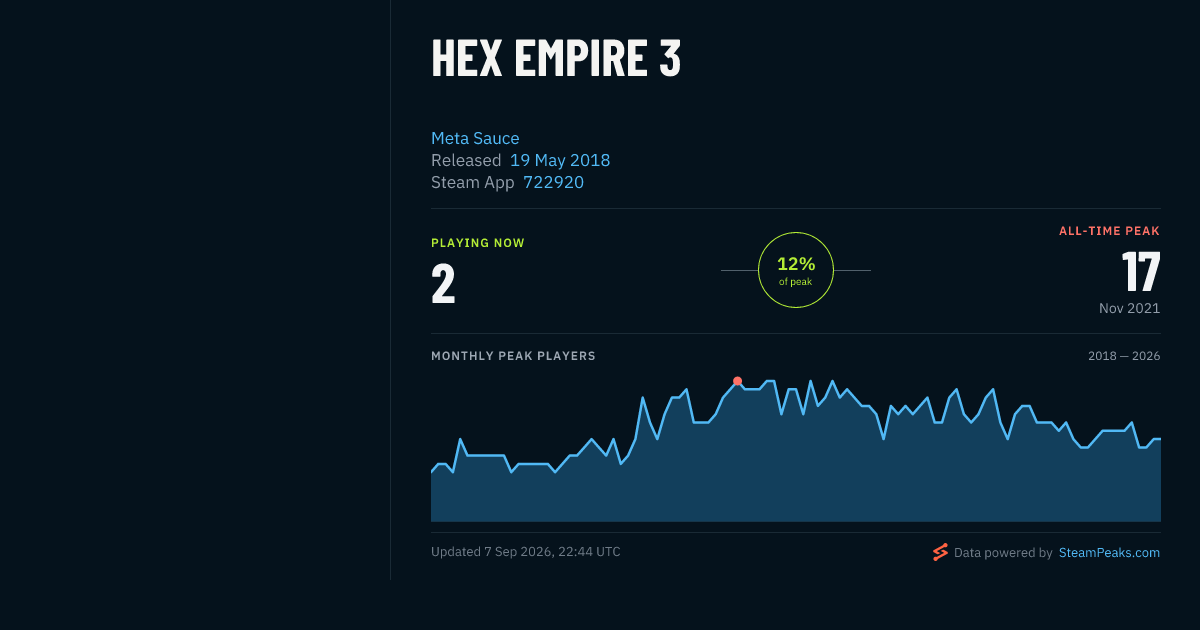The image size is (1200, 630).
Task: Click the Playing Now green label
Action: (x=478, y=243)
